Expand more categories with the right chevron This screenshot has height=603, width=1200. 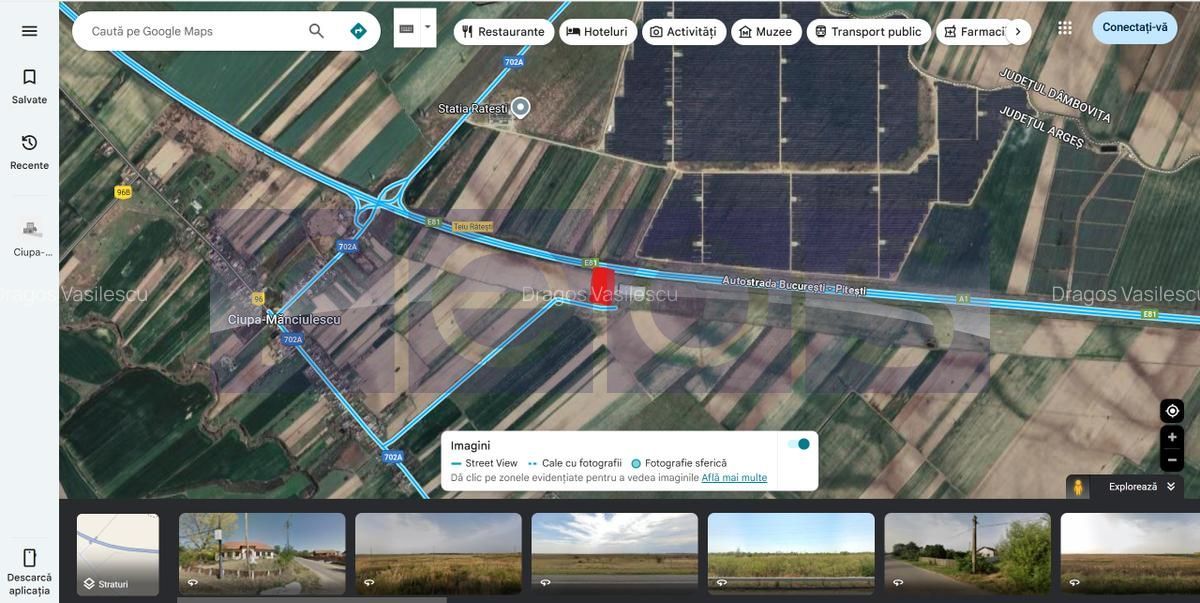pos(1019,31)
